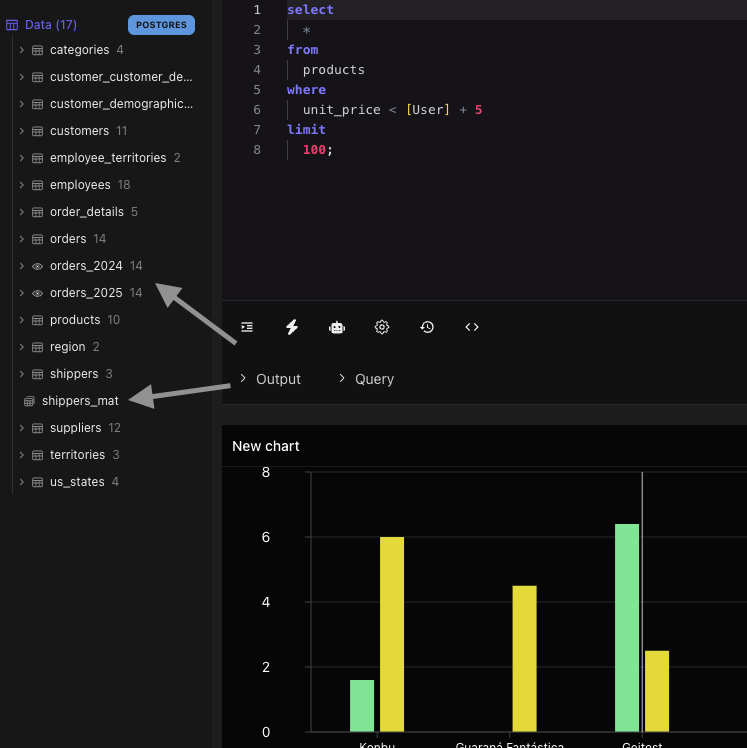Click the Data (17) header label
This screenshot has height=748, width=747.
click(51, 25)
